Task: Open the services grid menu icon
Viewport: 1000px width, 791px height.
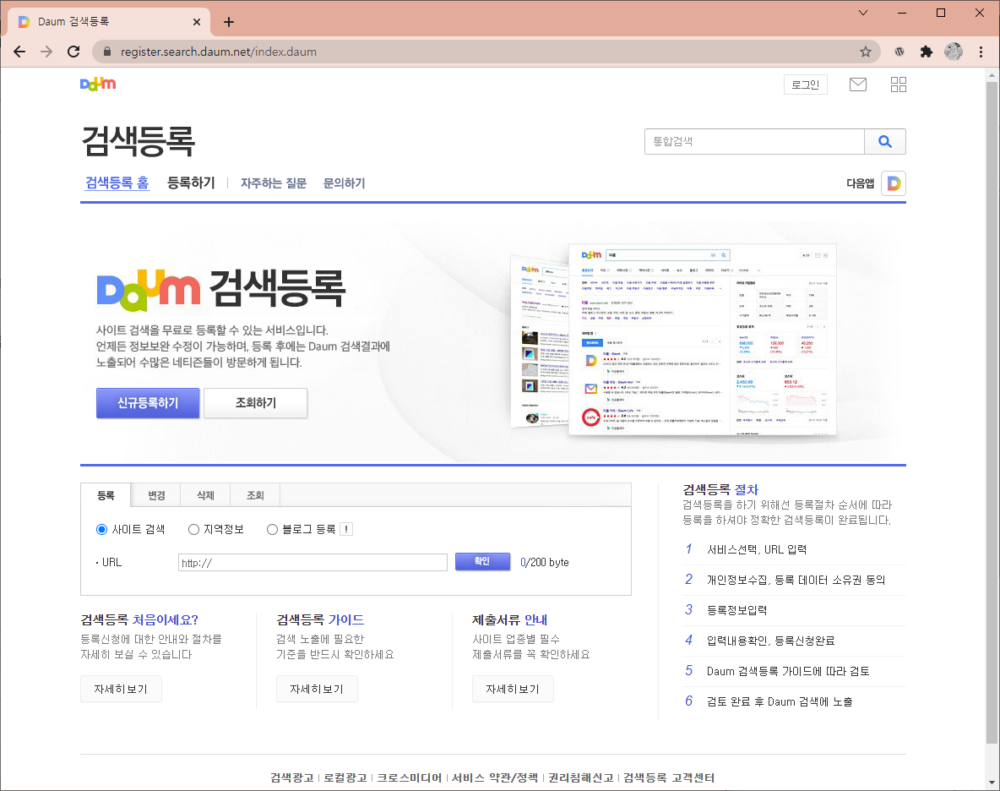Action: click(898, 85)
